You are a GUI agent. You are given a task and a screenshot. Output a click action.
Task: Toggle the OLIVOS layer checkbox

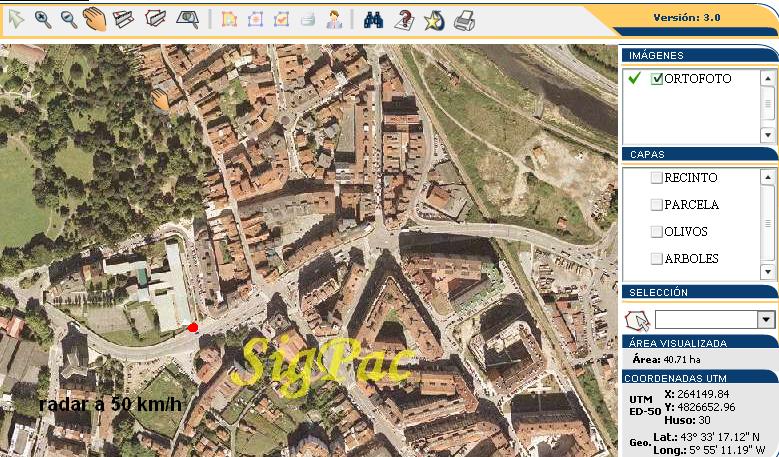click(x=657, y=232)
